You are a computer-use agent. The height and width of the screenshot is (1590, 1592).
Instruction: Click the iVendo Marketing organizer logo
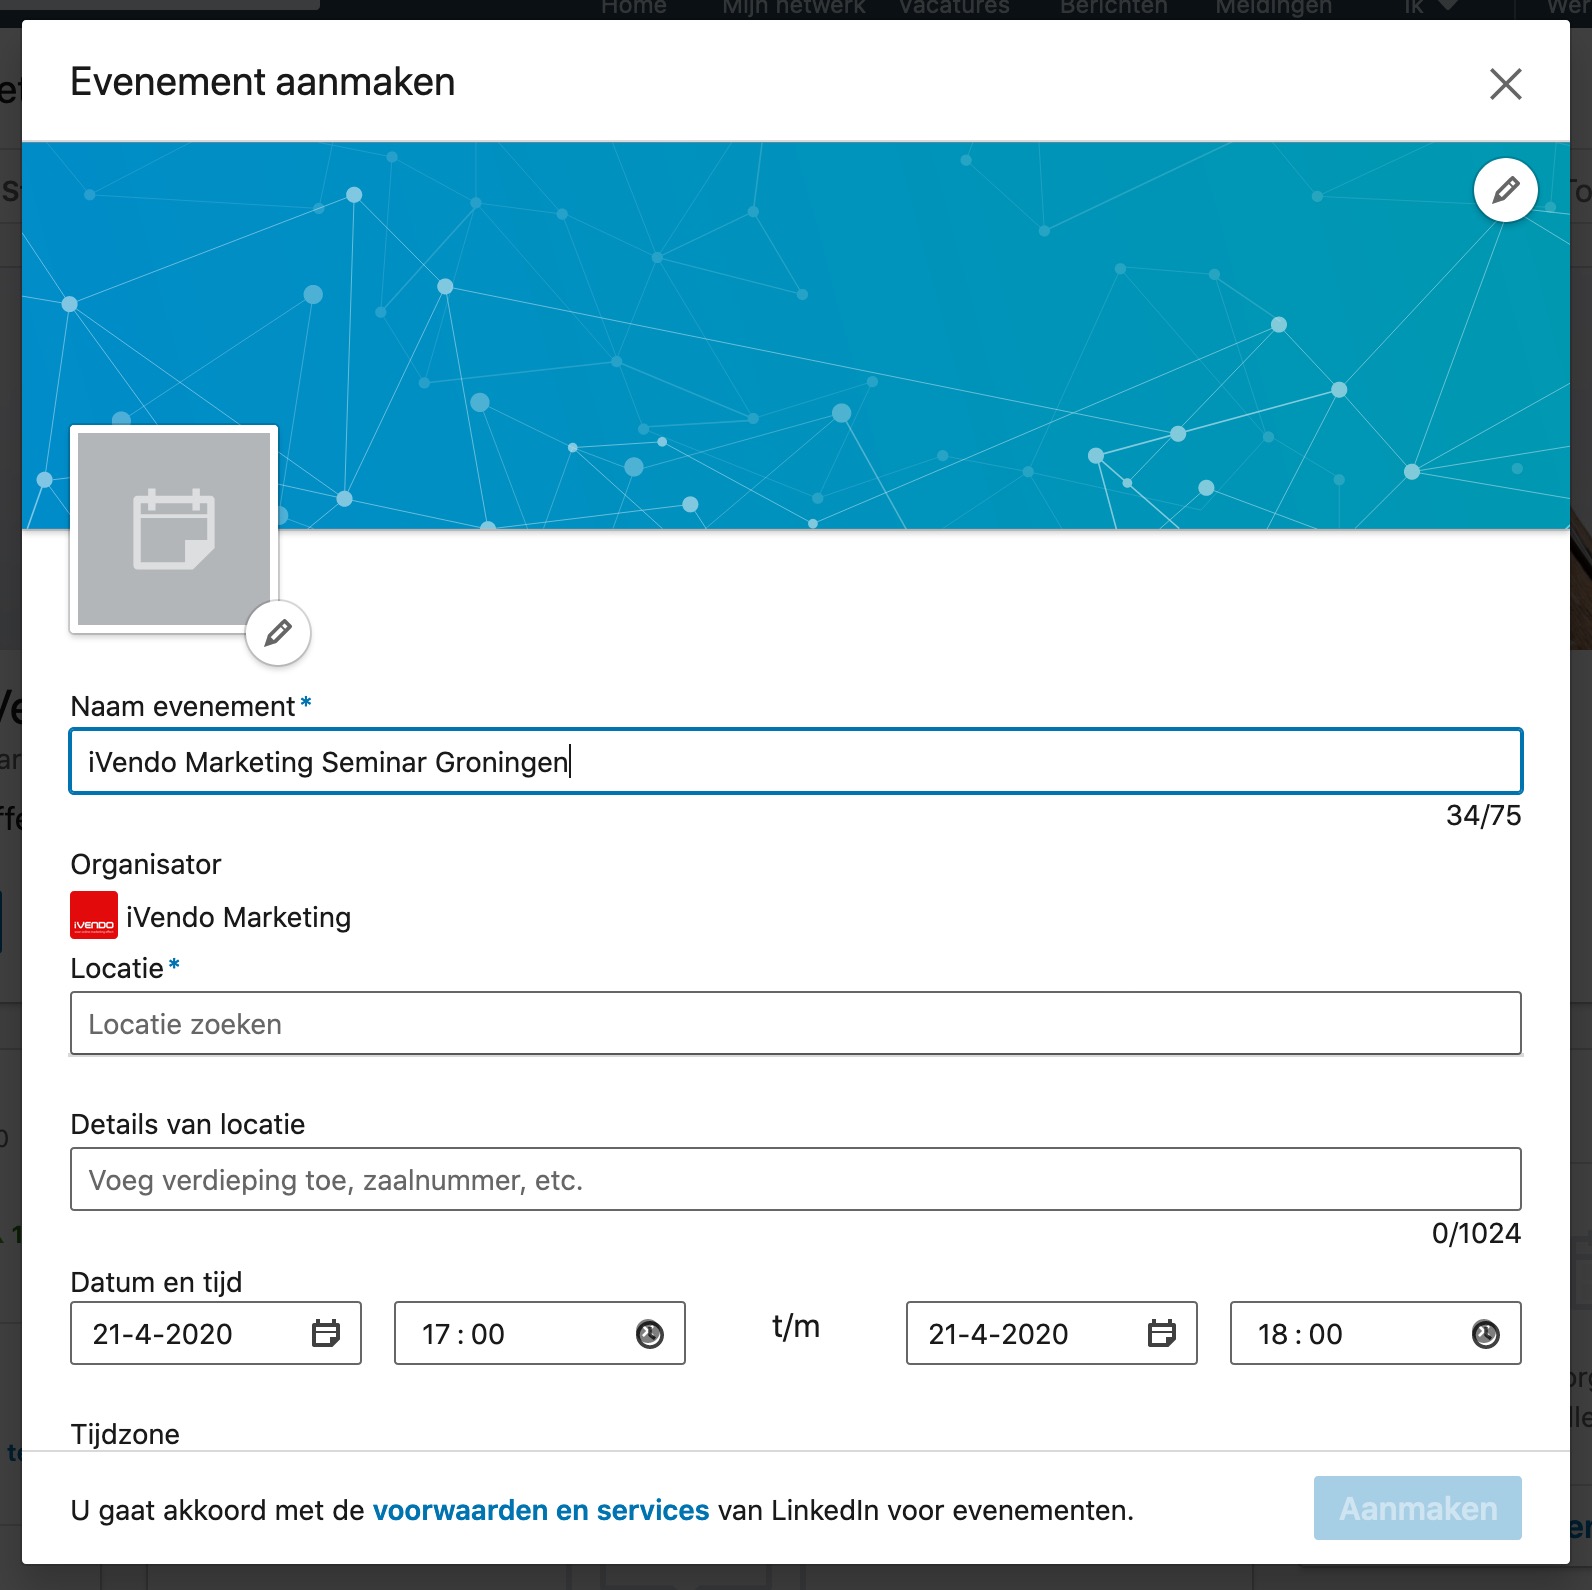94,915
